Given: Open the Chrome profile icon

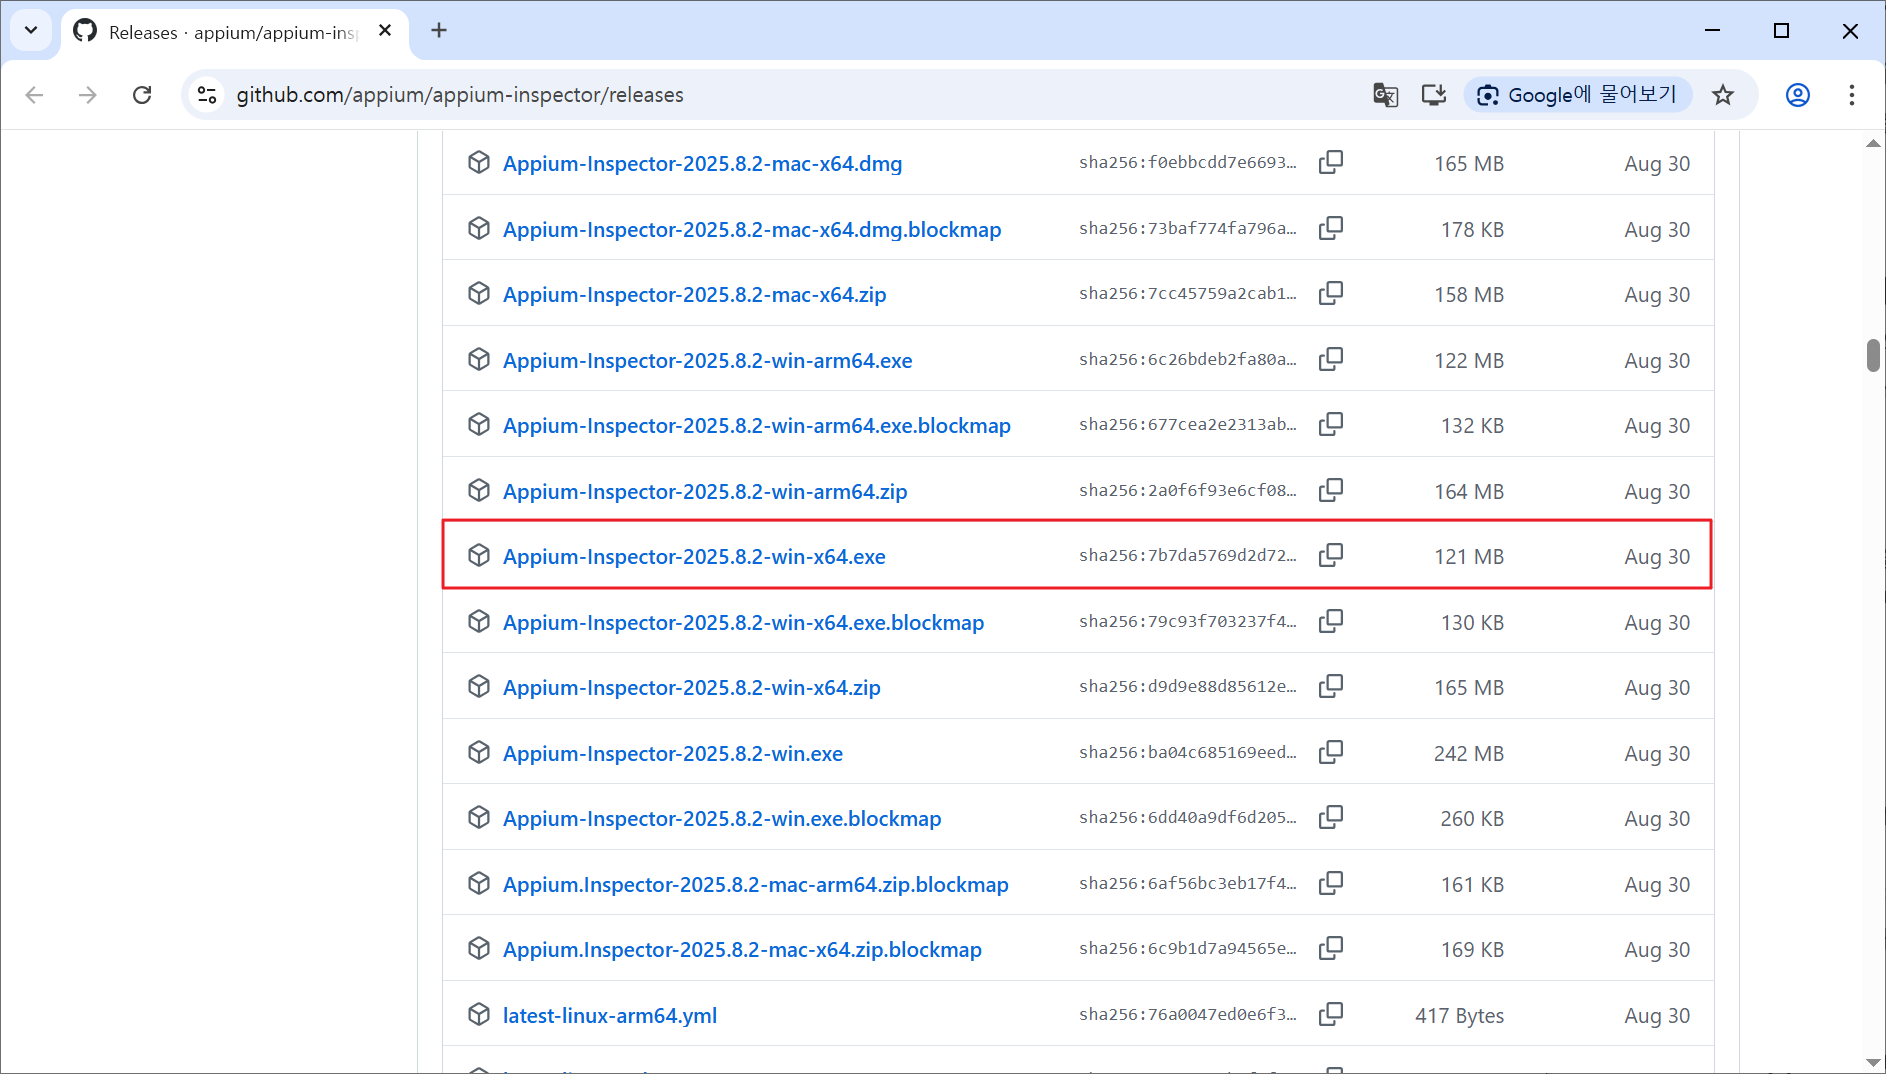Looking at the screenshot, I should point(1797,95).
